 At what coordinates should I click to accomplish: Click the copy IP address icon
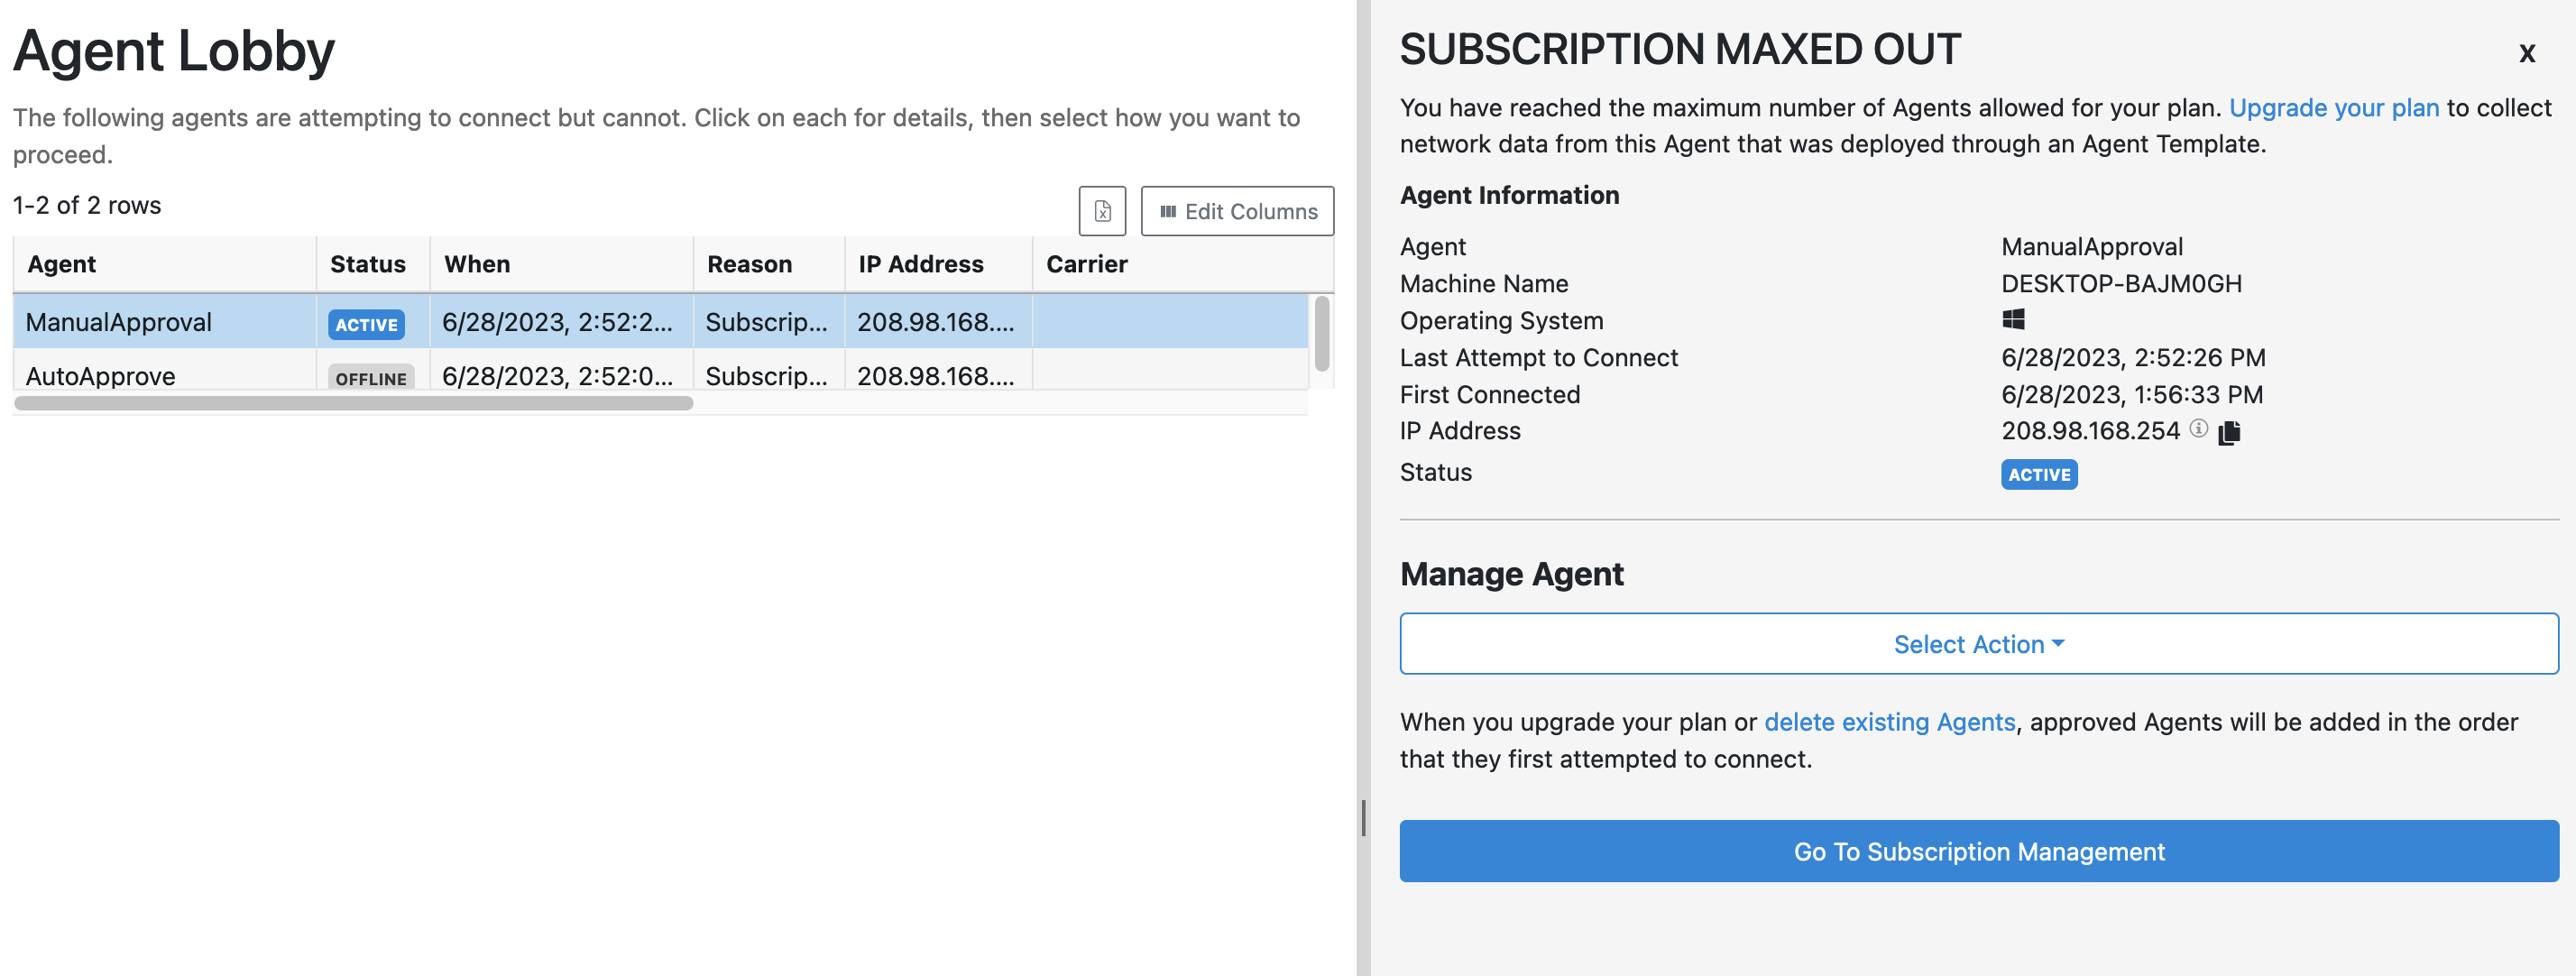(x=2229, y=432)
